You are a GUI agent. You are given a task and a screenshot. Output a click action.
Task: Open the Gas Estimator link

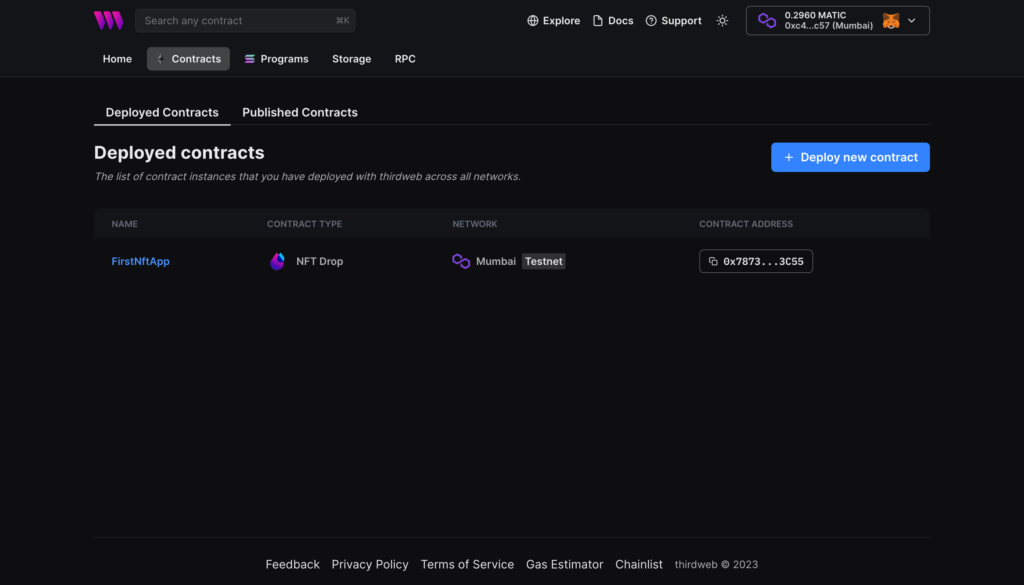(x=564, y=564)
